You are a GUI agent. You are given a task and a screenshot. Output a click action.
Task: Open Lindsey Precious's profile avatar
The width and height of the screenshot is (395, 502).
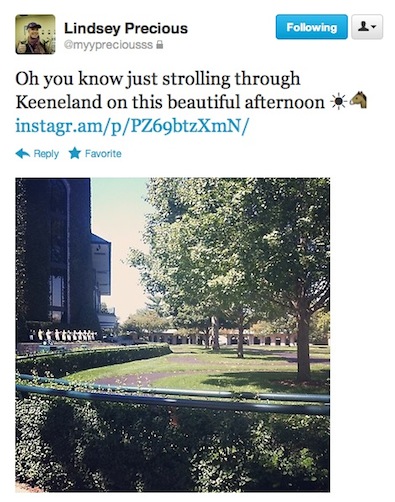pos(35,34)
